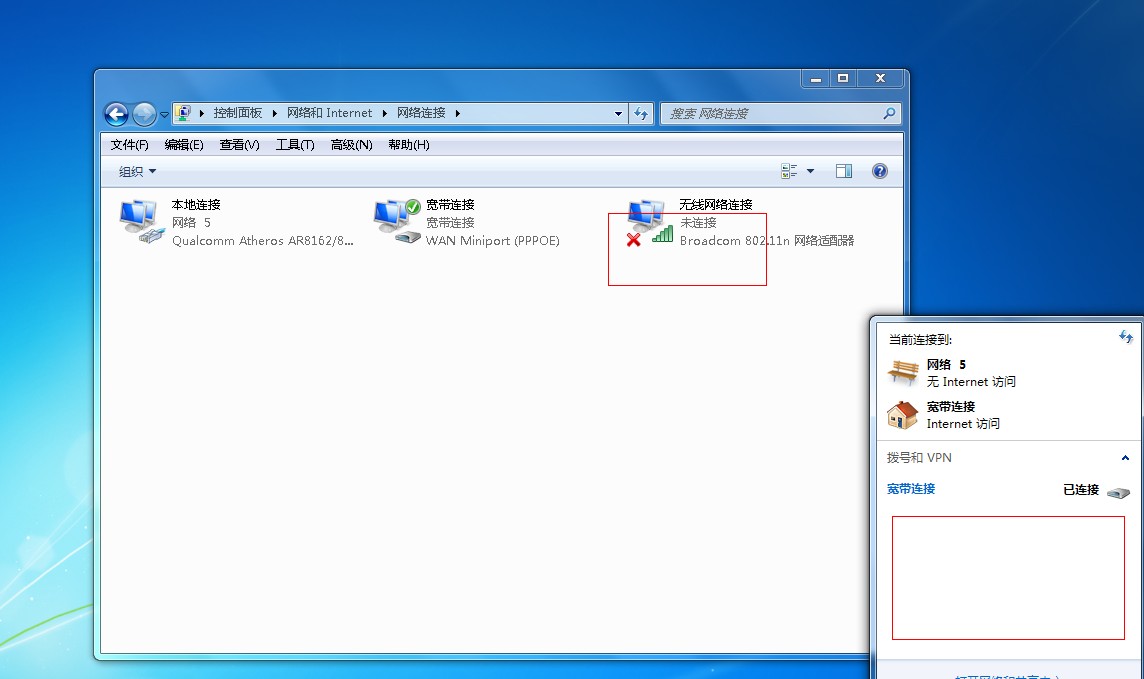Expand arrow after 网络和 Internet breadcrumb

[384, 113]
